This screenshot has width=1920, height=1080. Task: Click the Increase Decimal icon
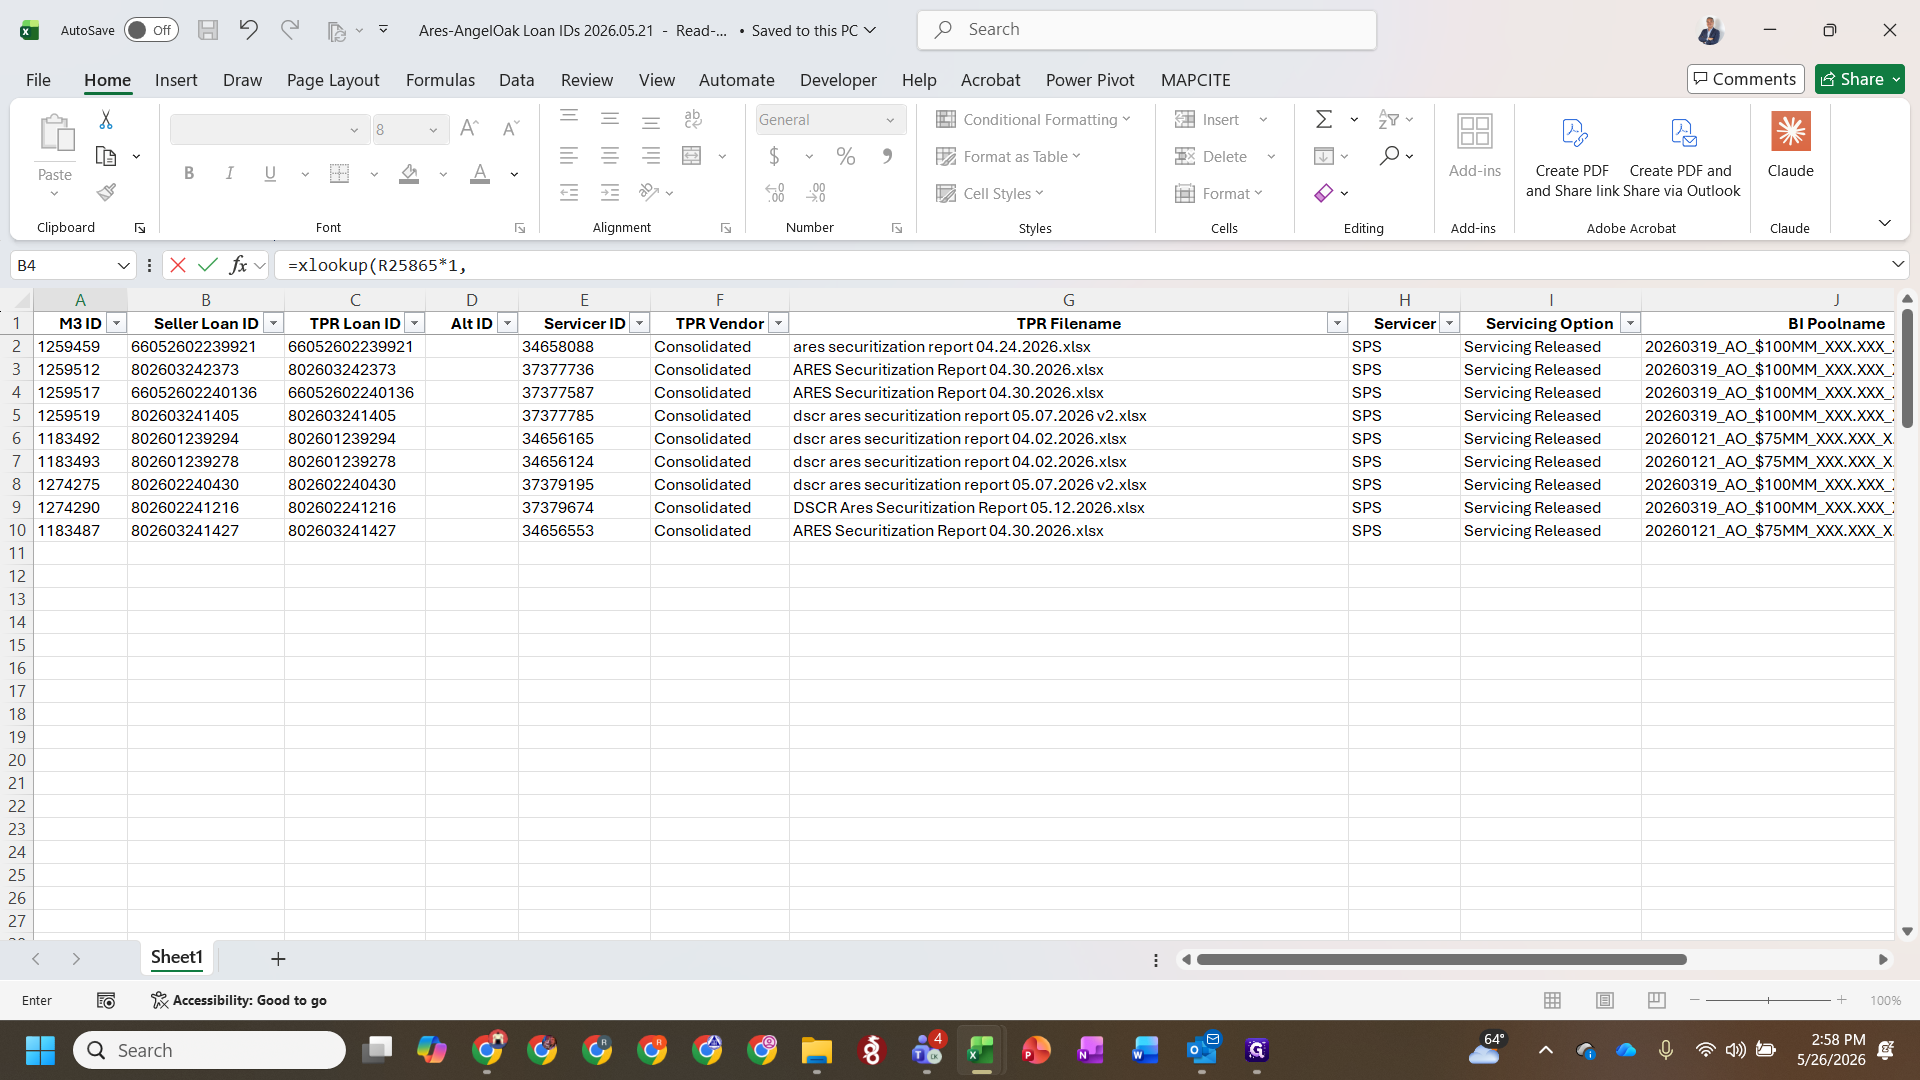775,192
